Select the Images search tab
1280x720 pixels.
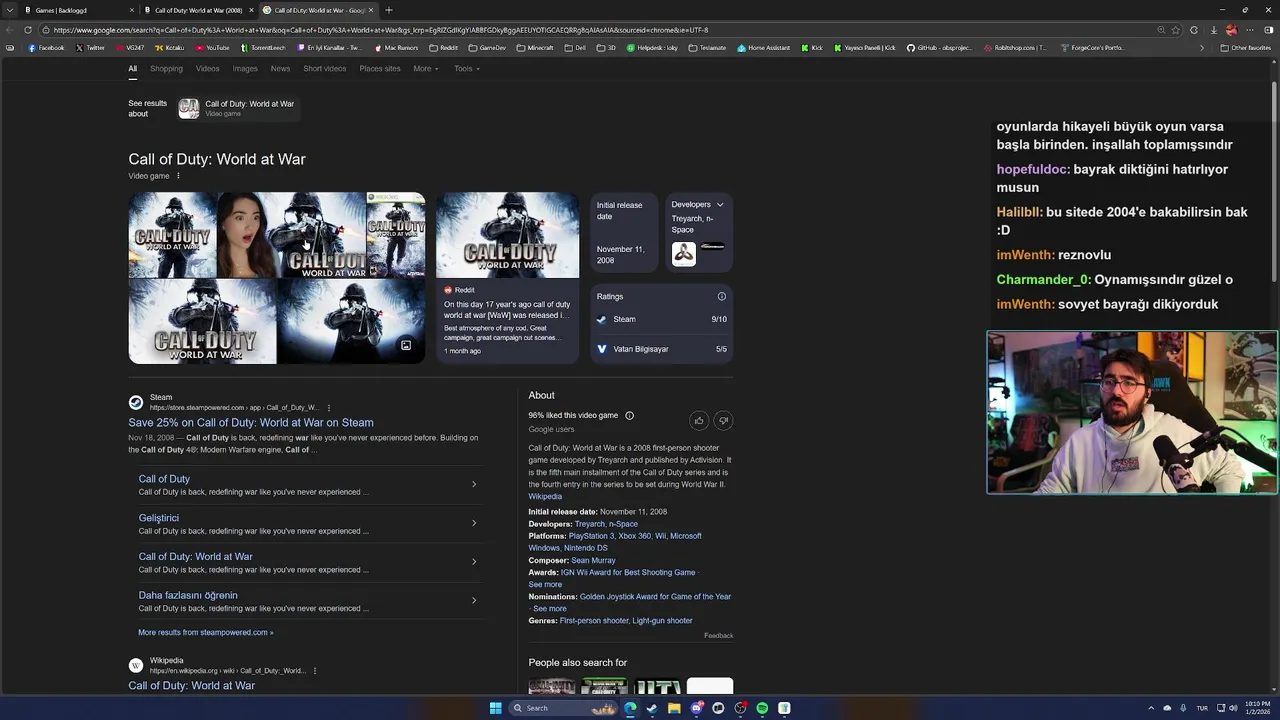pos(245,69)
